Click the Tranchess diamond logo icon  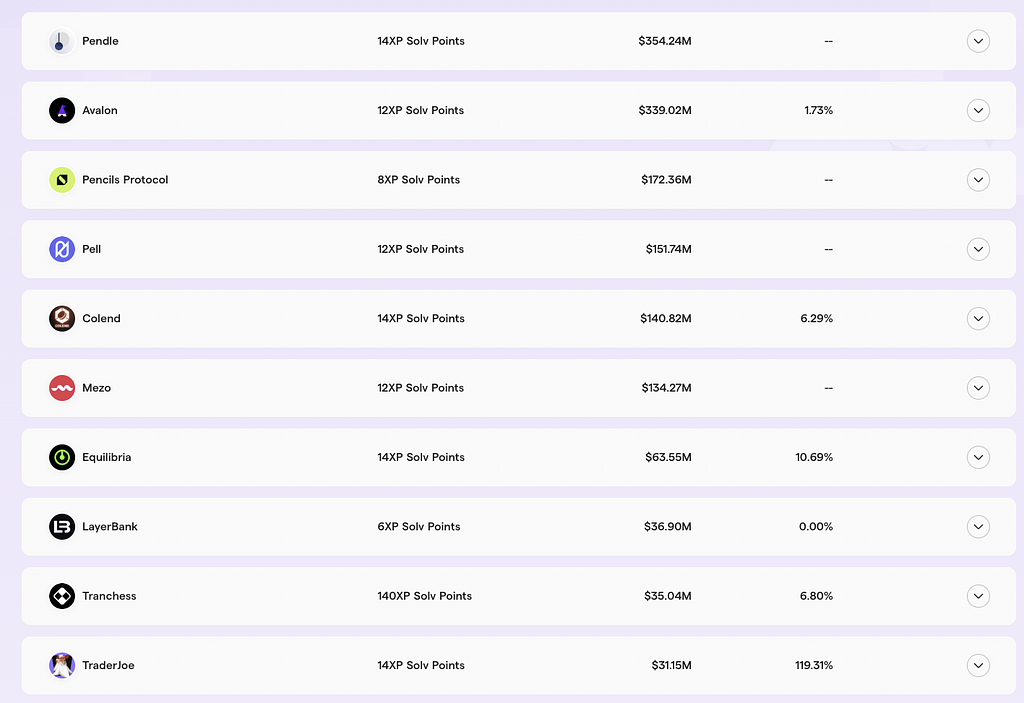coord(62,596)
